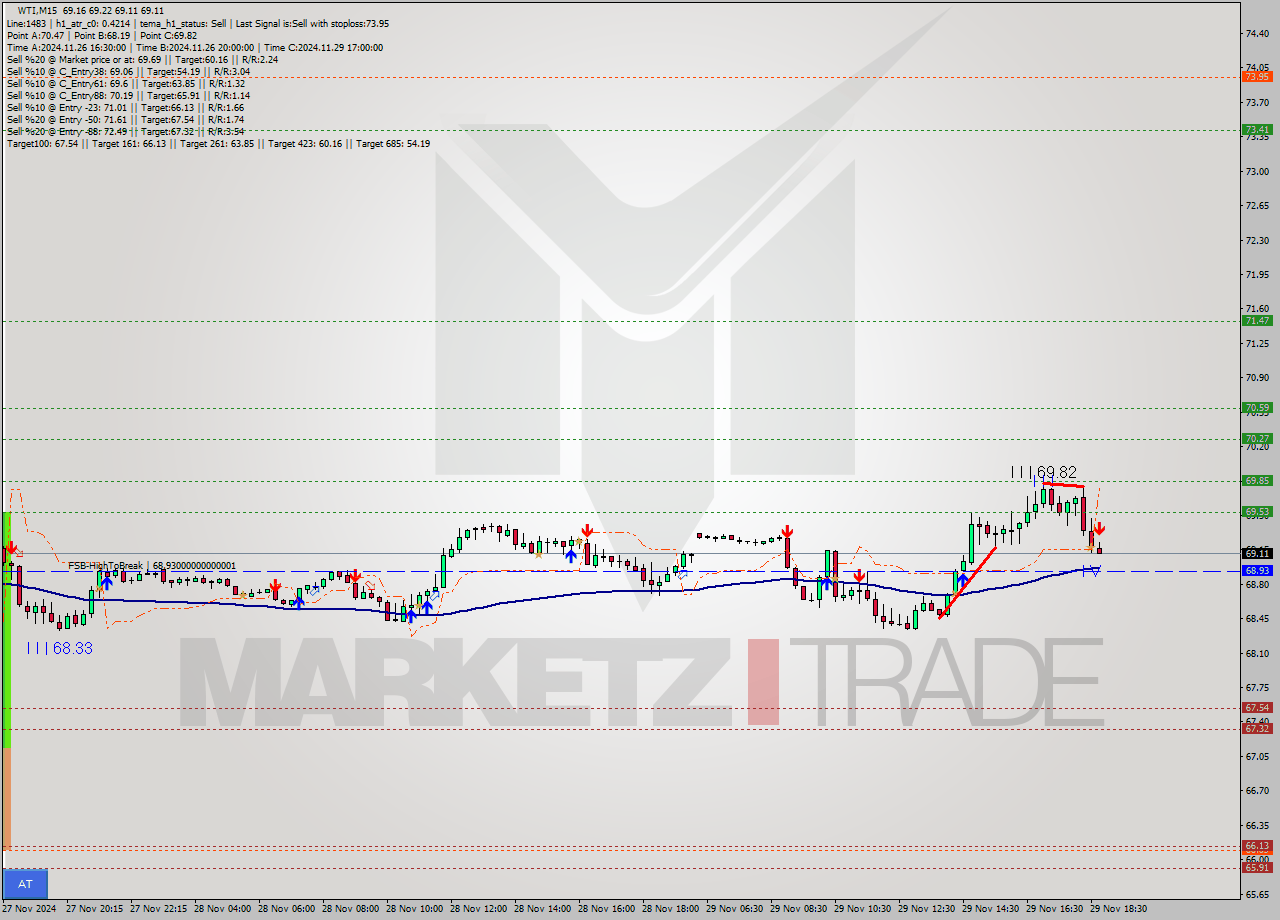The image size is (1280, 920).
Task: Click the 29 Nov 10:30 time label
Action: [863, 909]
